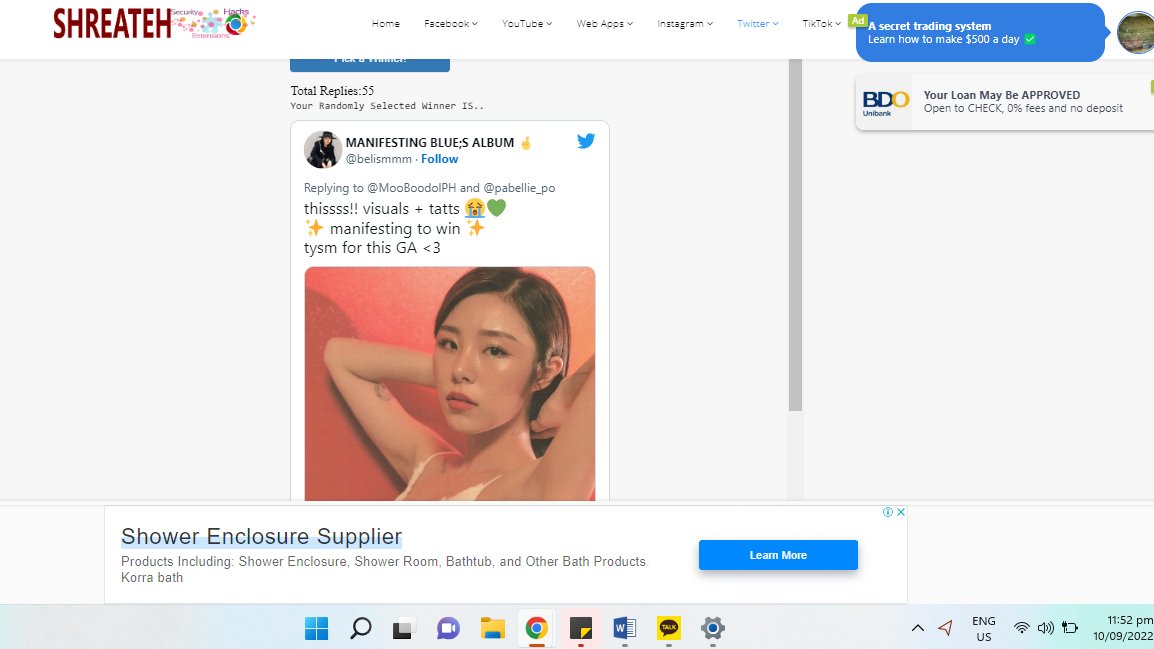Open the circular ad image thumbnail
Image resolution: width=1154 pixels, height=649 pixels.
pyautogui.click(x=1136, y=32)
